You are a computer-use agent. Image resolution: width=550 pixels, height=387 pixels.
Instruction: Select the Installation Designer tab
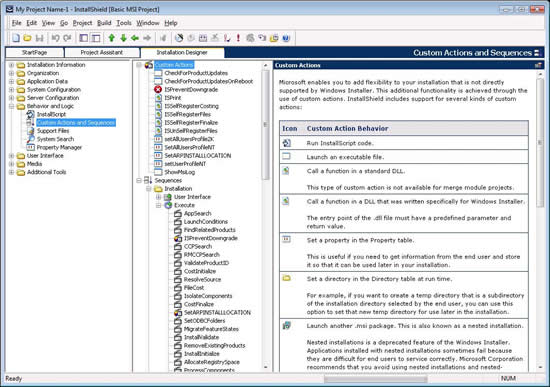click(x=182, y=53)
